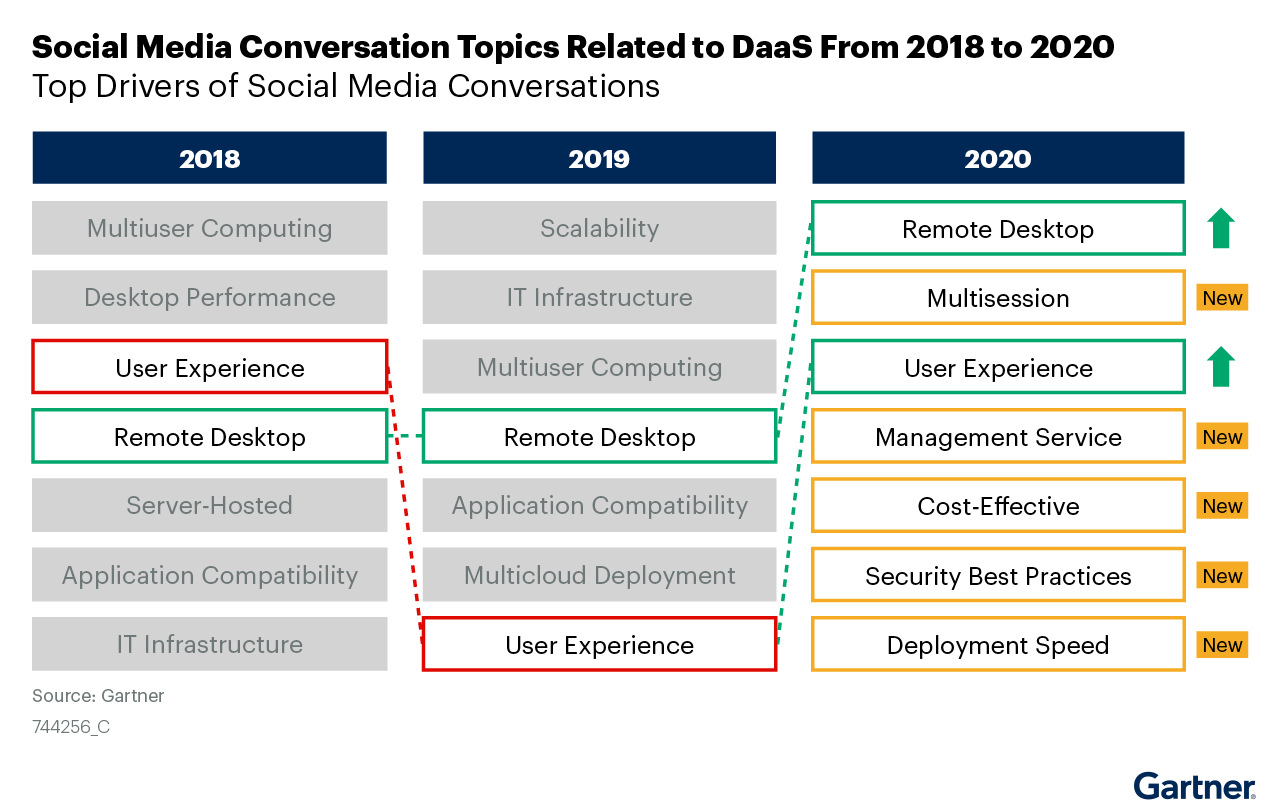
Task: Click the Gartner logo
Action: coord(1194,786)
